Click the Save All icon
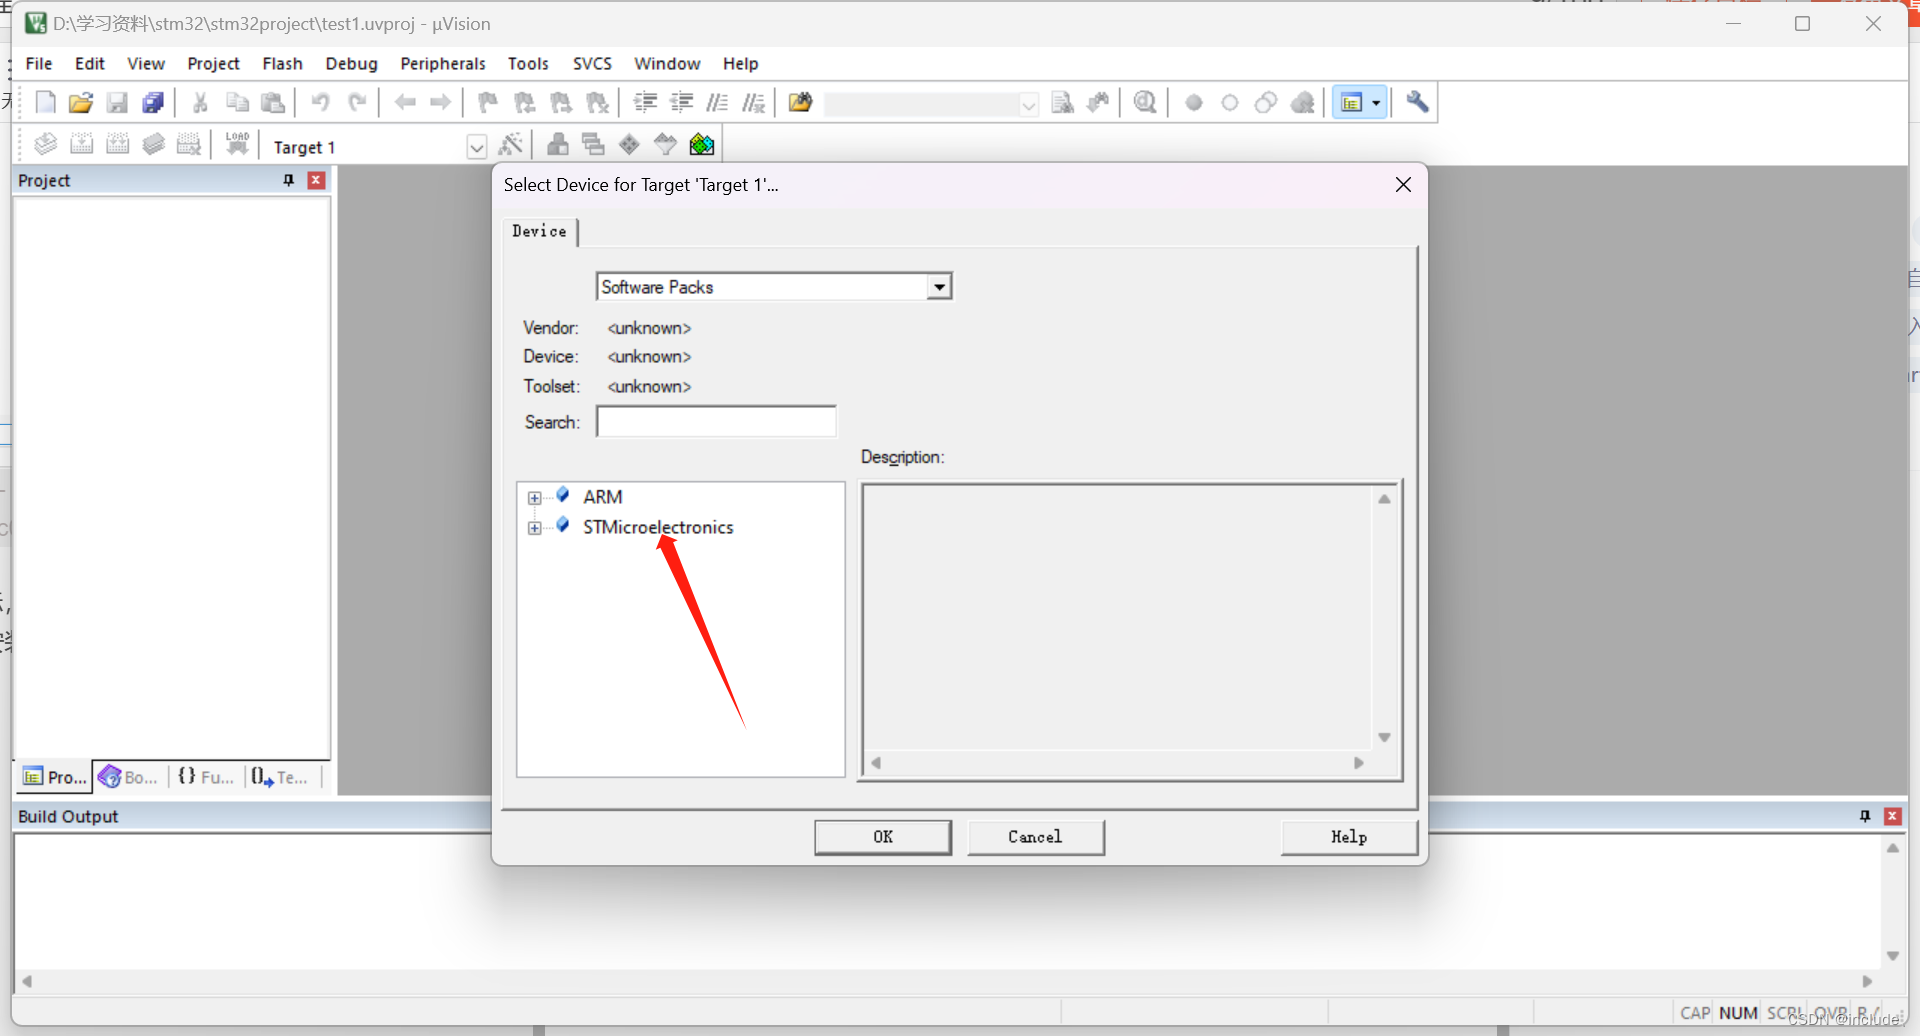 coord(153,102)
